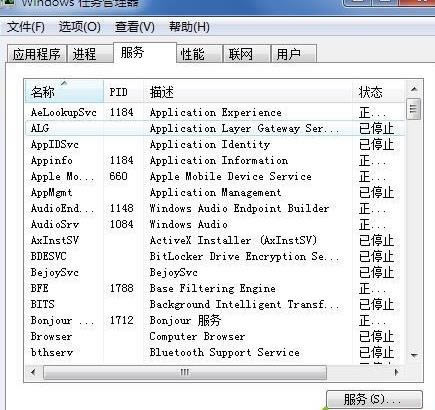Select the ALG service row
The width and height of the screenshot is (435, 410).
coord(215,128)
